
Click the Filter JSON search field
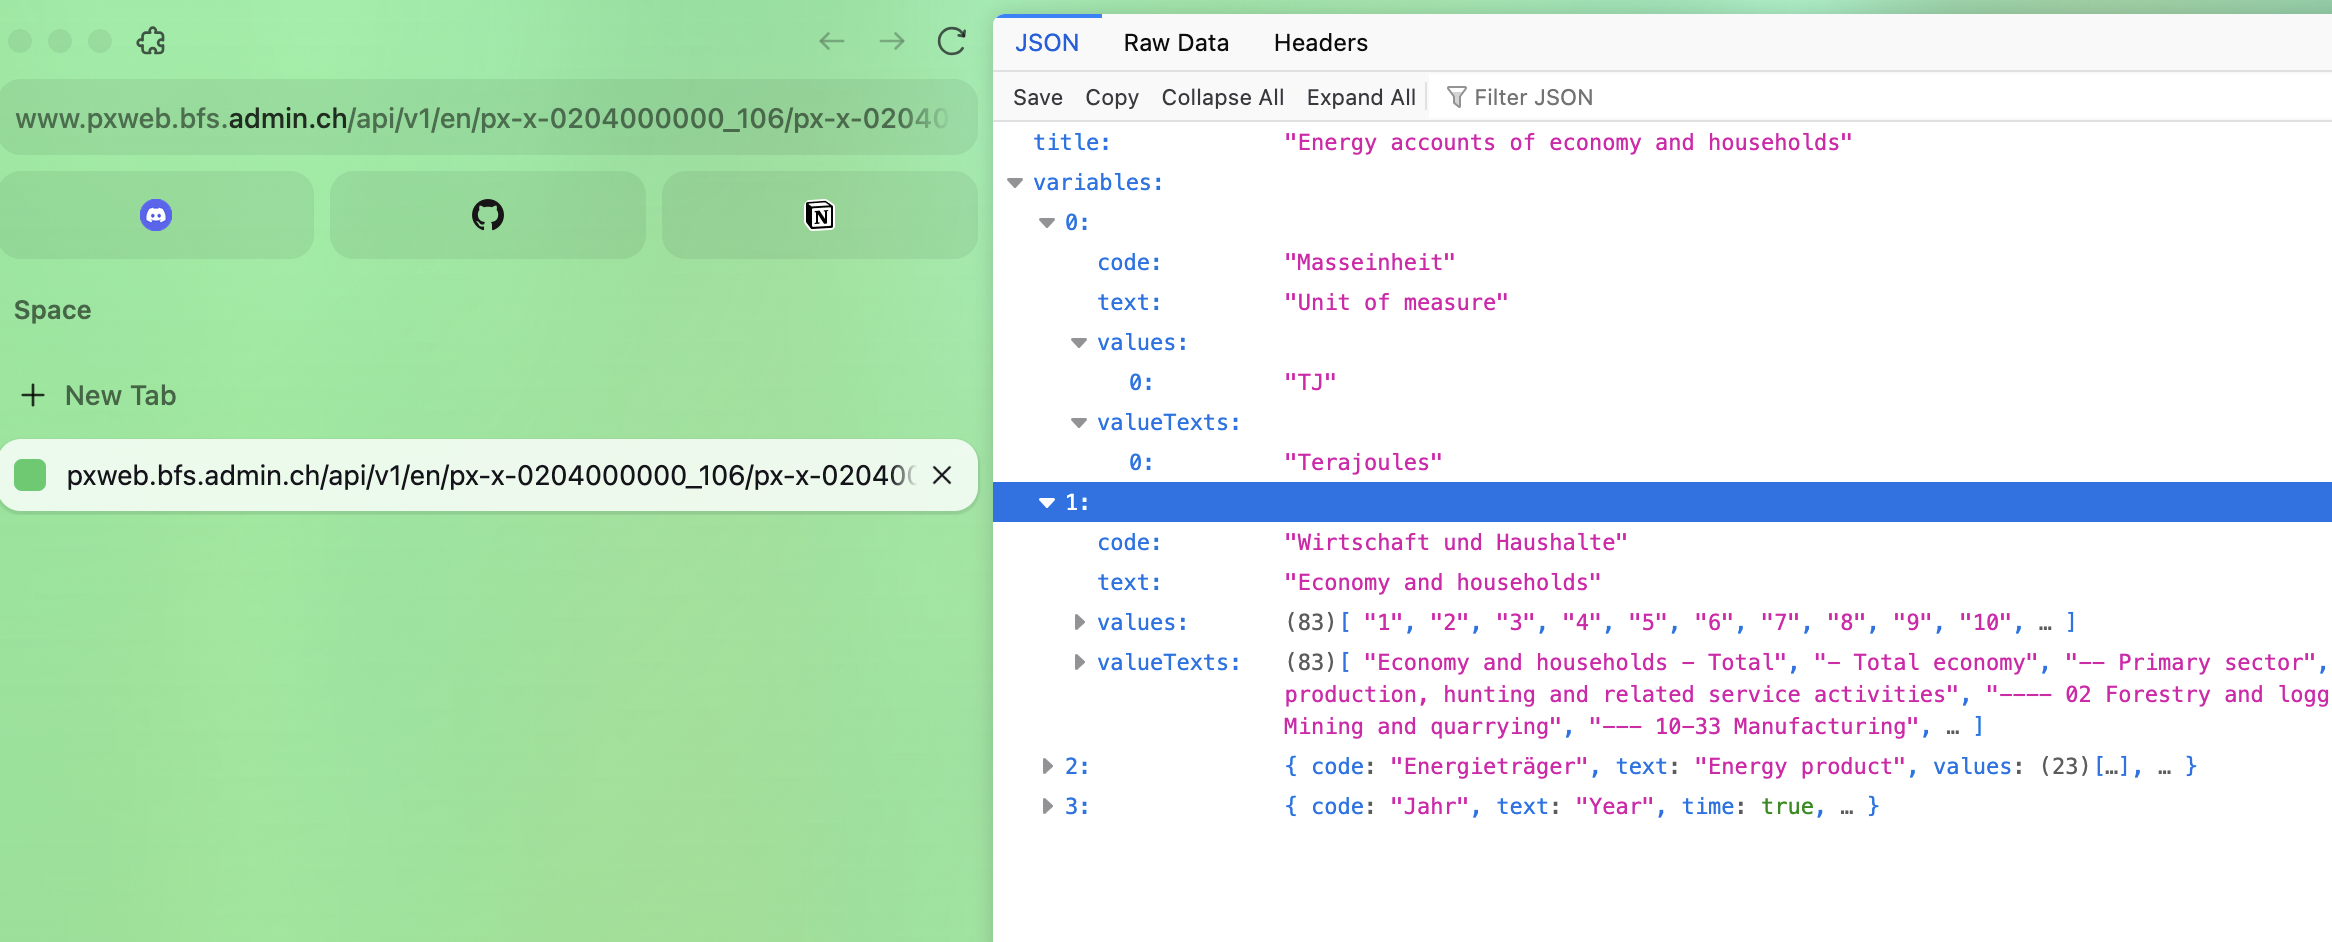coord(1533,97)
